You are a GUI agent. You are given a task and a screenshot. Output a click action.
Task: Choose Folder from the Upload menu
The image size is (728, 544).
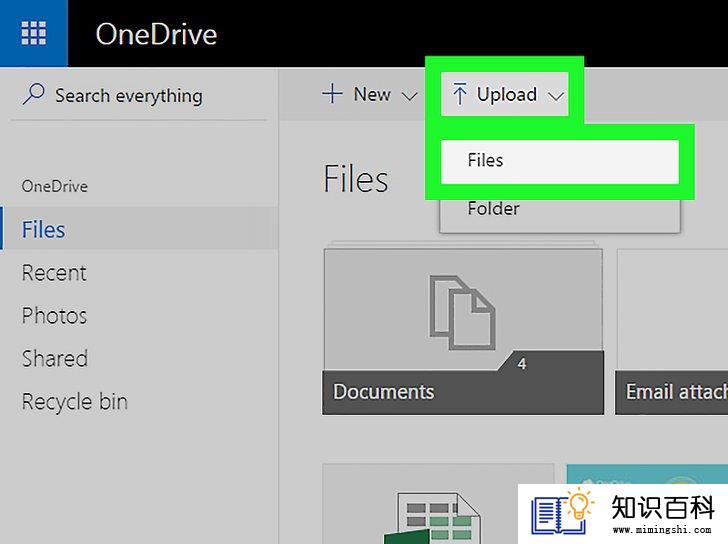coord(559,209)
